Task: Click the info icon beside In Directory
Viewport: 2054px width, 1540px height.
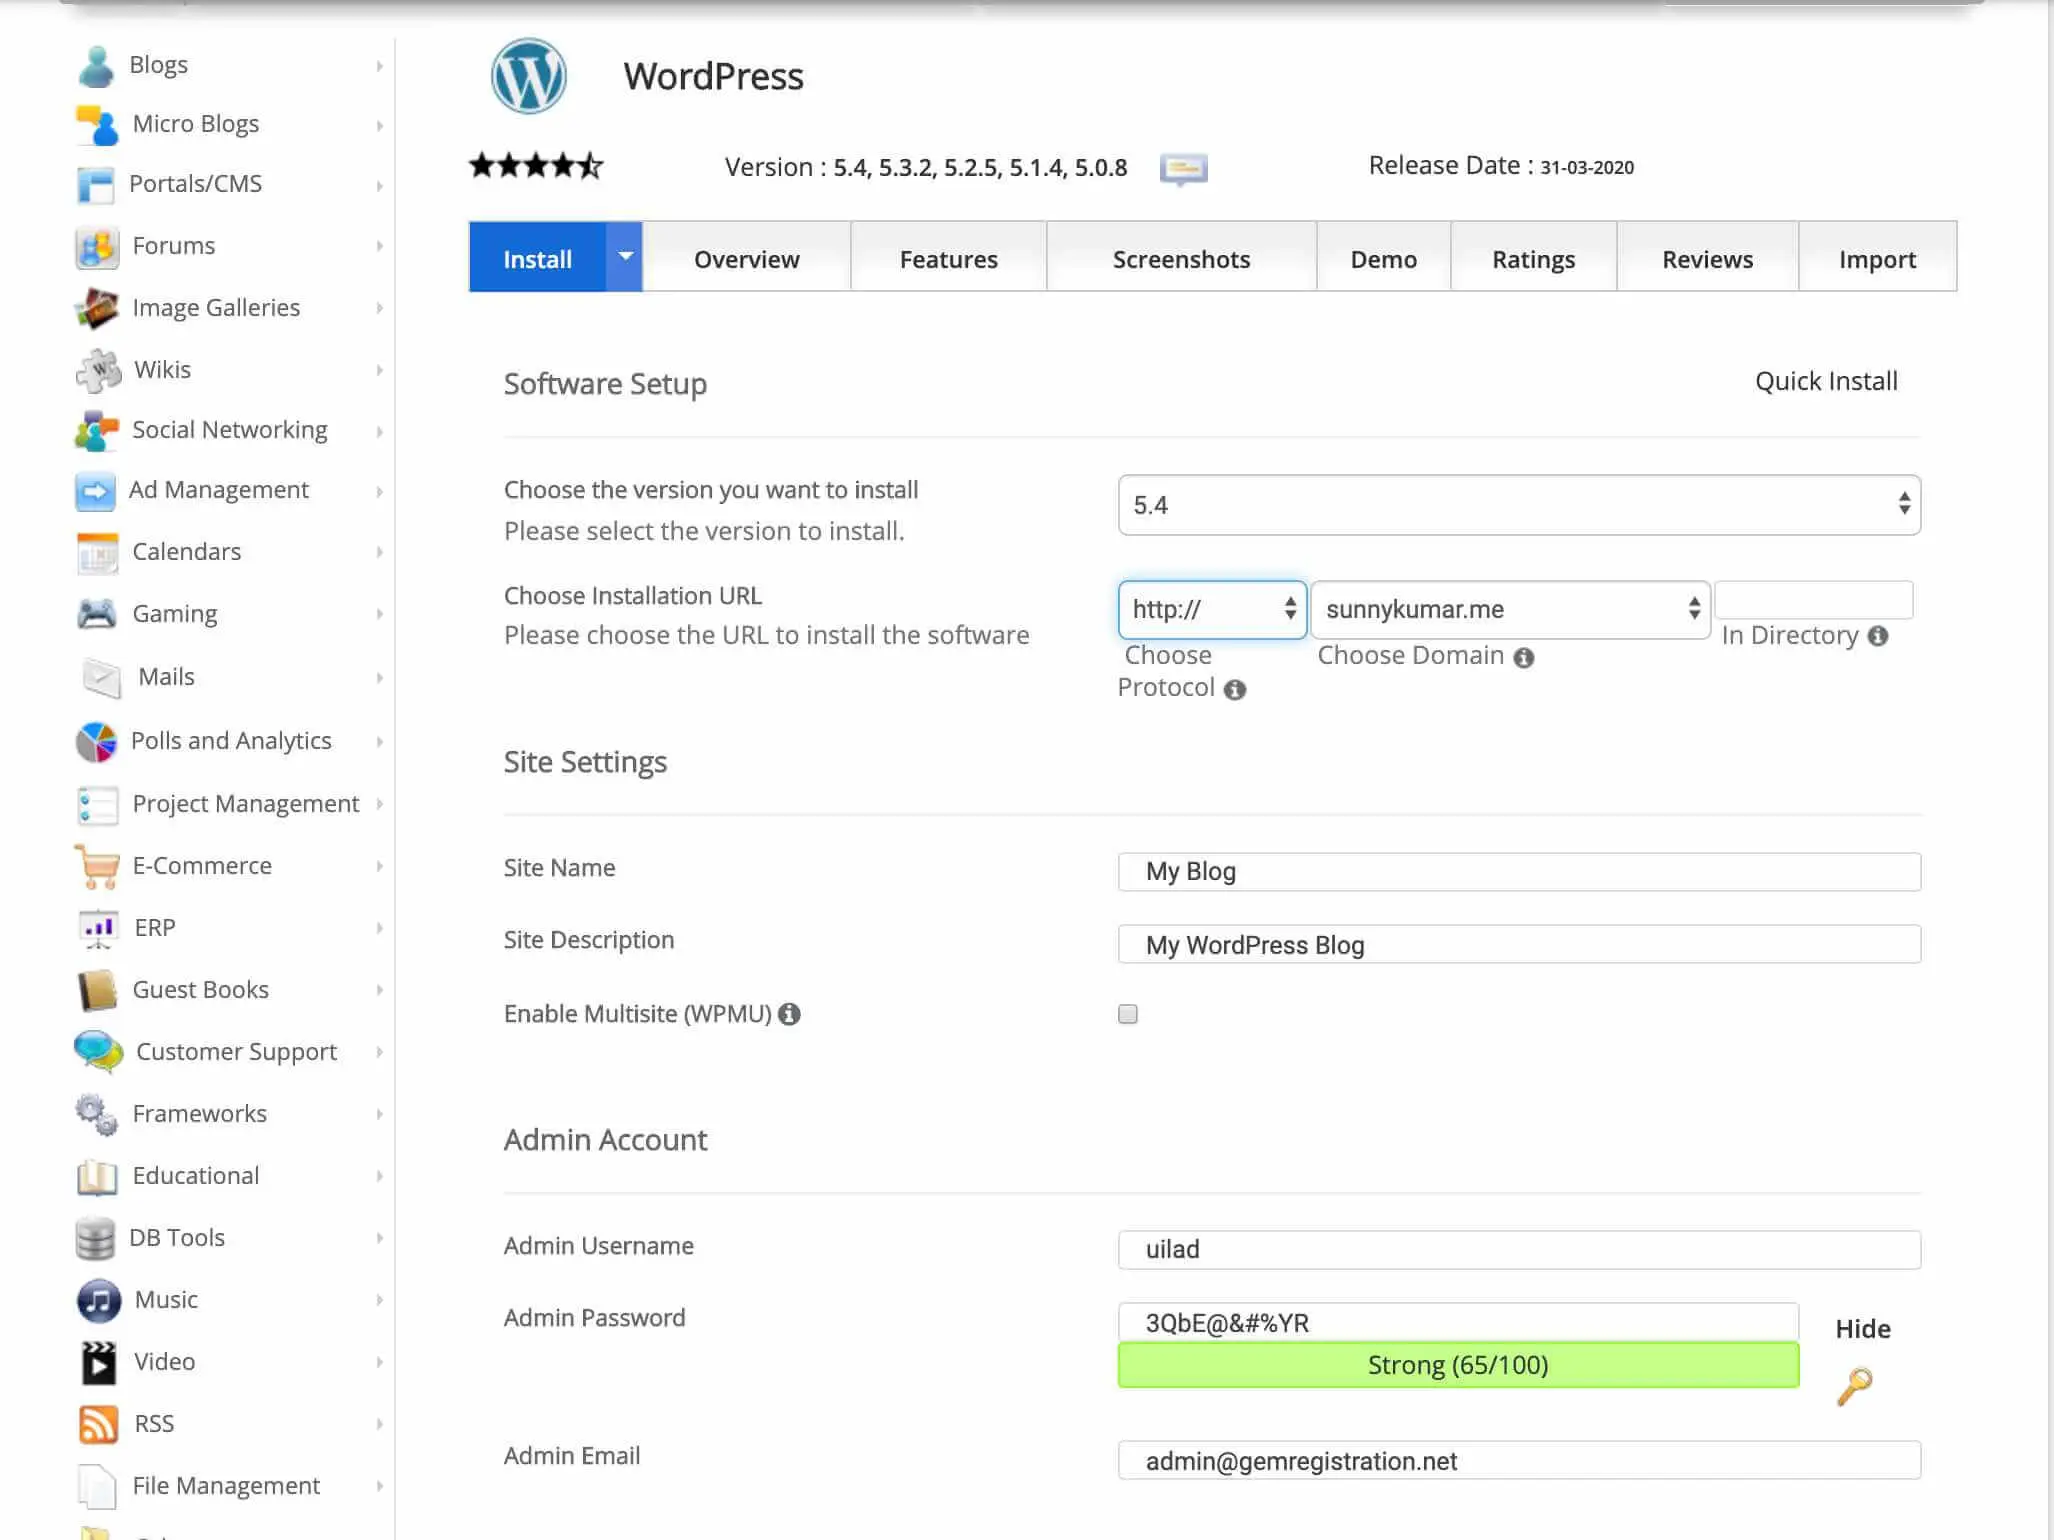Action: [x=1878, y=636]
